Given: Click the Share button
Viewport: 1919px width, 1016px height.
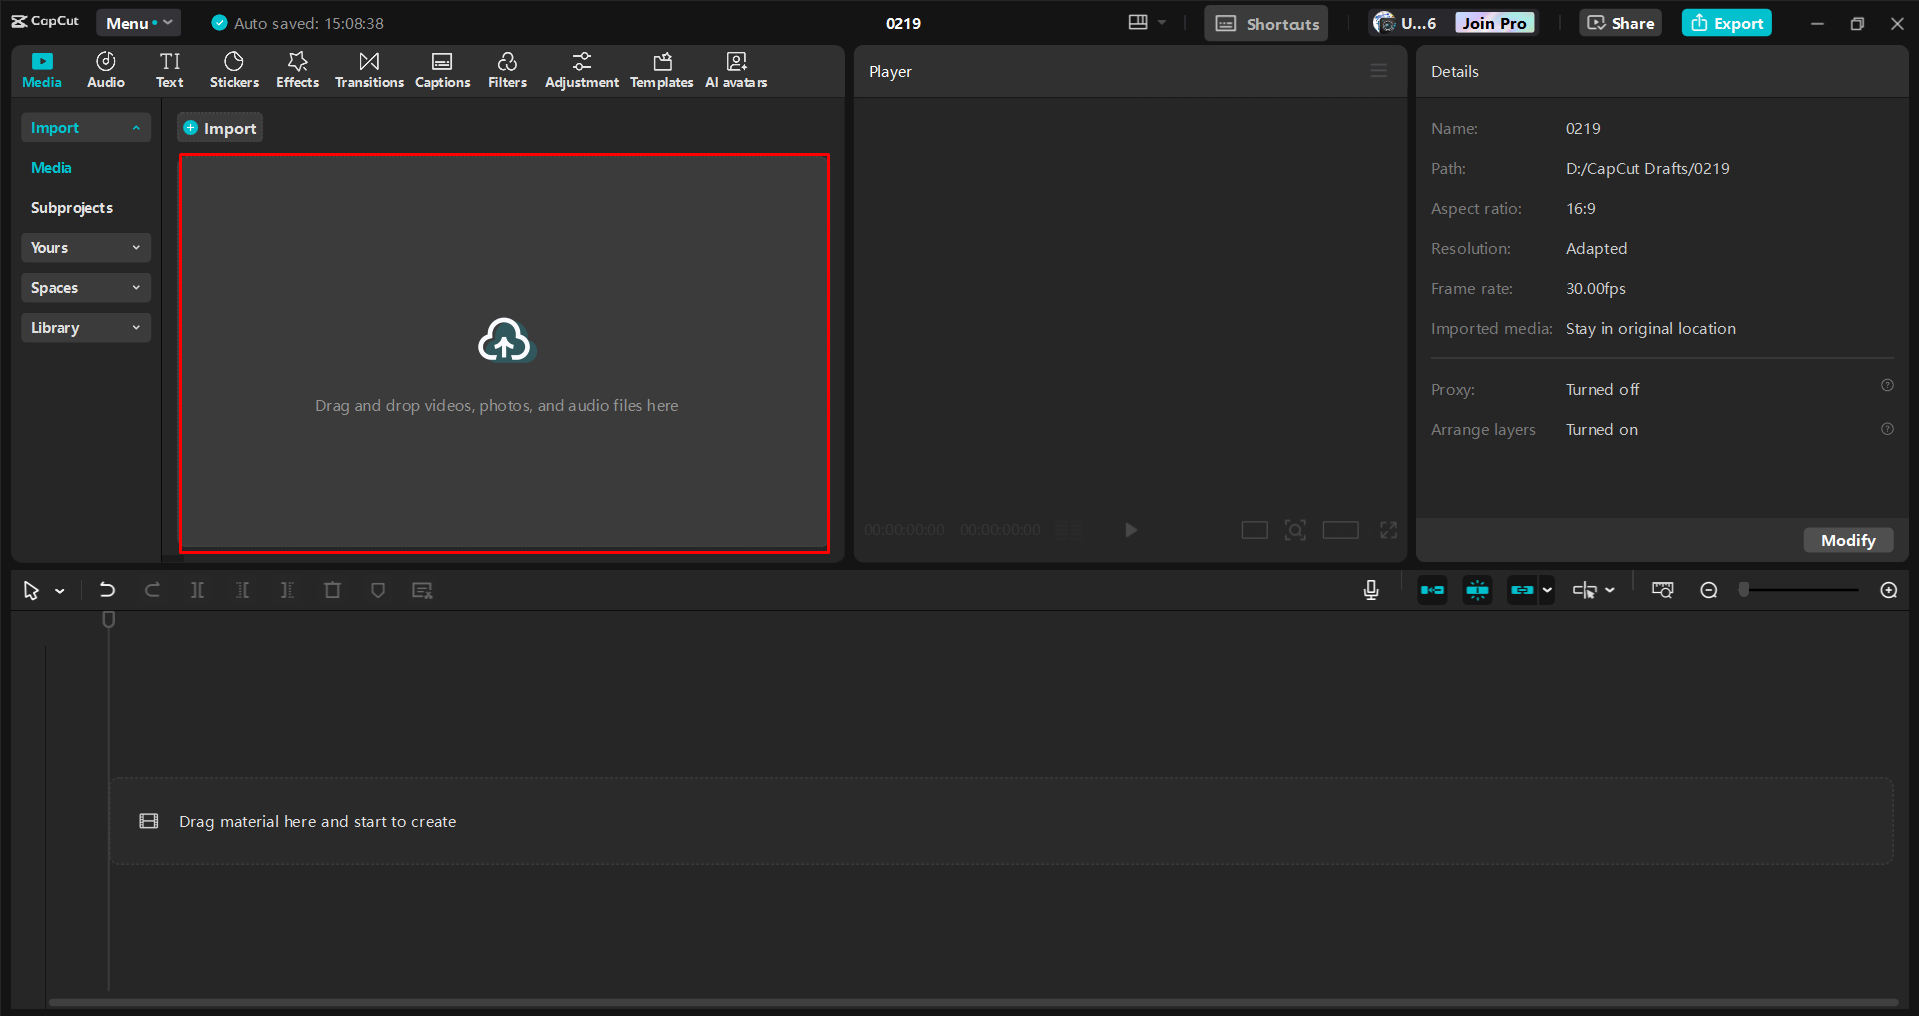Looking at the screenshot, I should (x=1620, y=23).
